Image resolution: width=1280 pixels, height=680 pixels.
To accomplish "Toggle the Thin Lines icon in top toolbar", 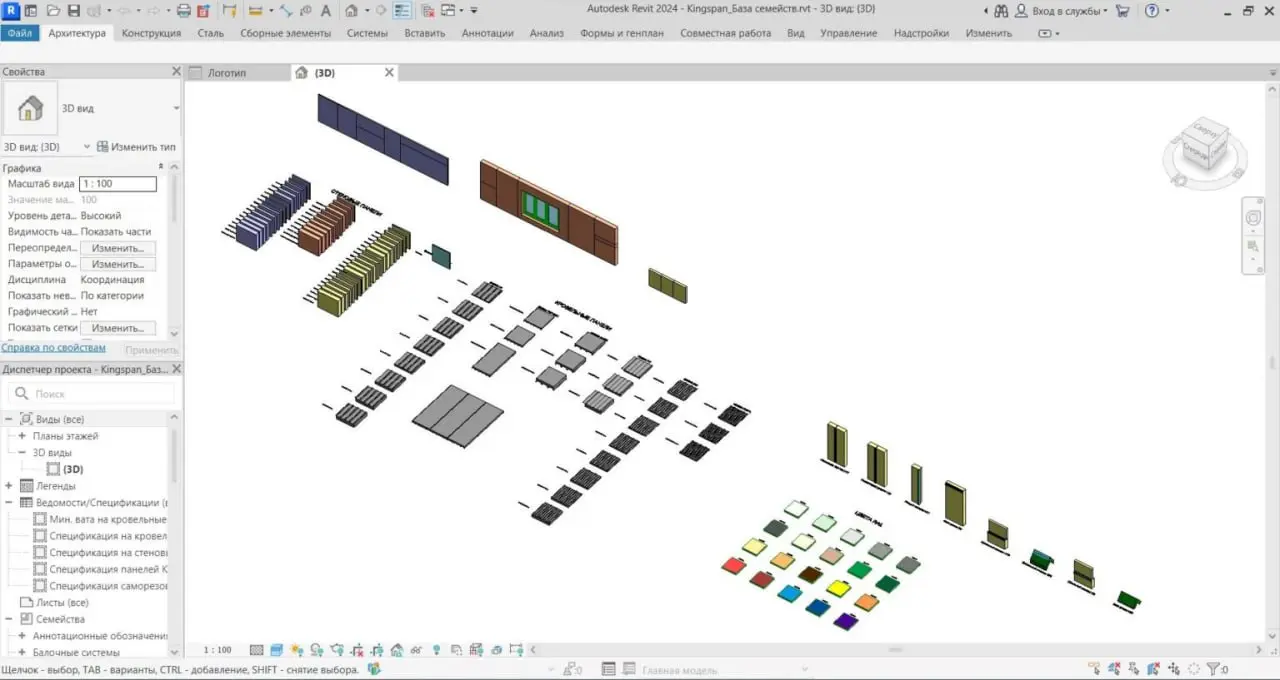I will click(x=402, y=11).
